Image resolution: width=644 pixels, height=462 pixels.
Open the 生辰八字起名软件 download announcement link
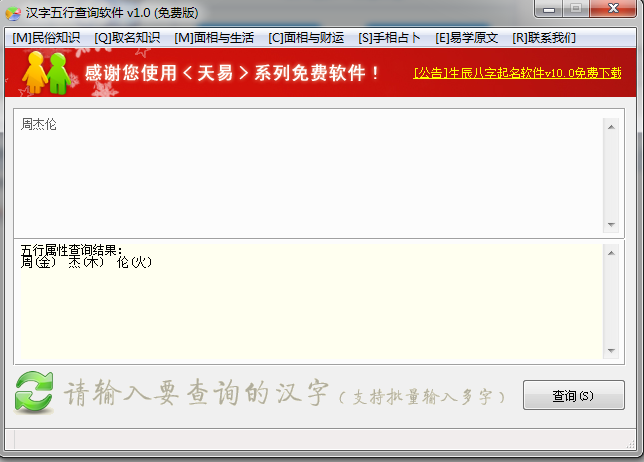coord(517,73)
